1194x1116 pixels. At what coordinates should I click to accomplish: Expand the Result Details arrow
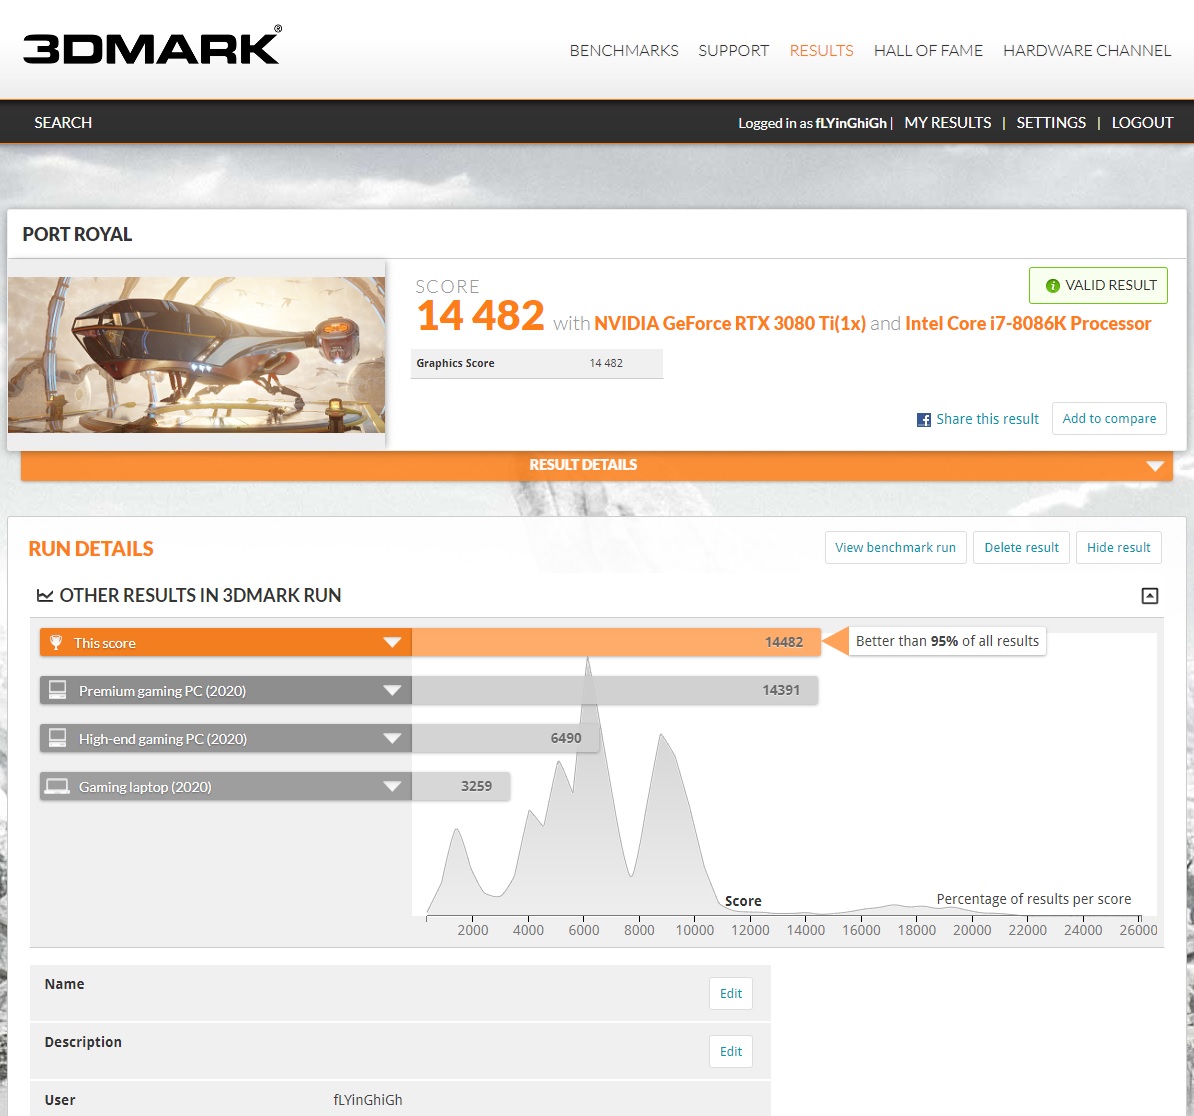[x=1154, y=466]
